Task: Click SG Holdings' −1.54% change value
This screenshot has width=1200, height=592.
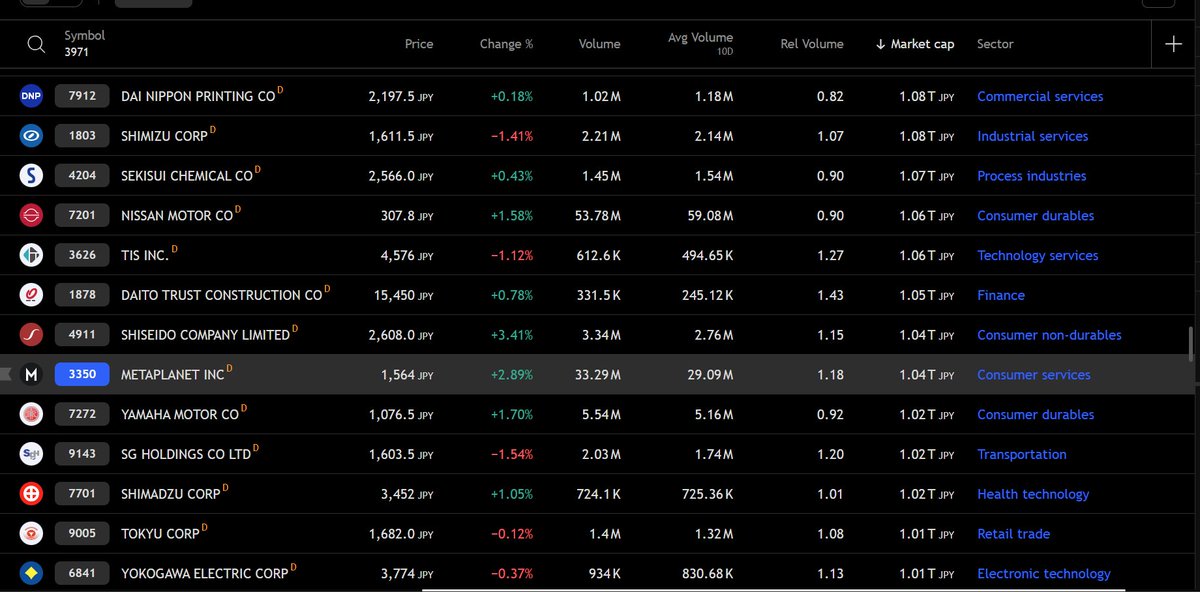Action: pyautogui.click(x=512, y=454)
